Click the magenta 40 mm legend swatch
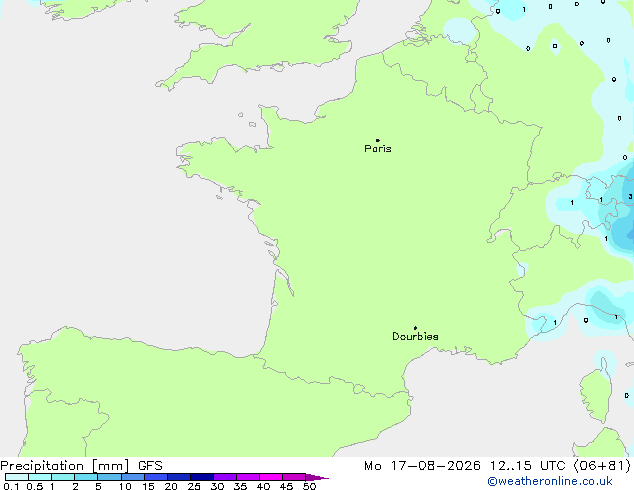 271,477
